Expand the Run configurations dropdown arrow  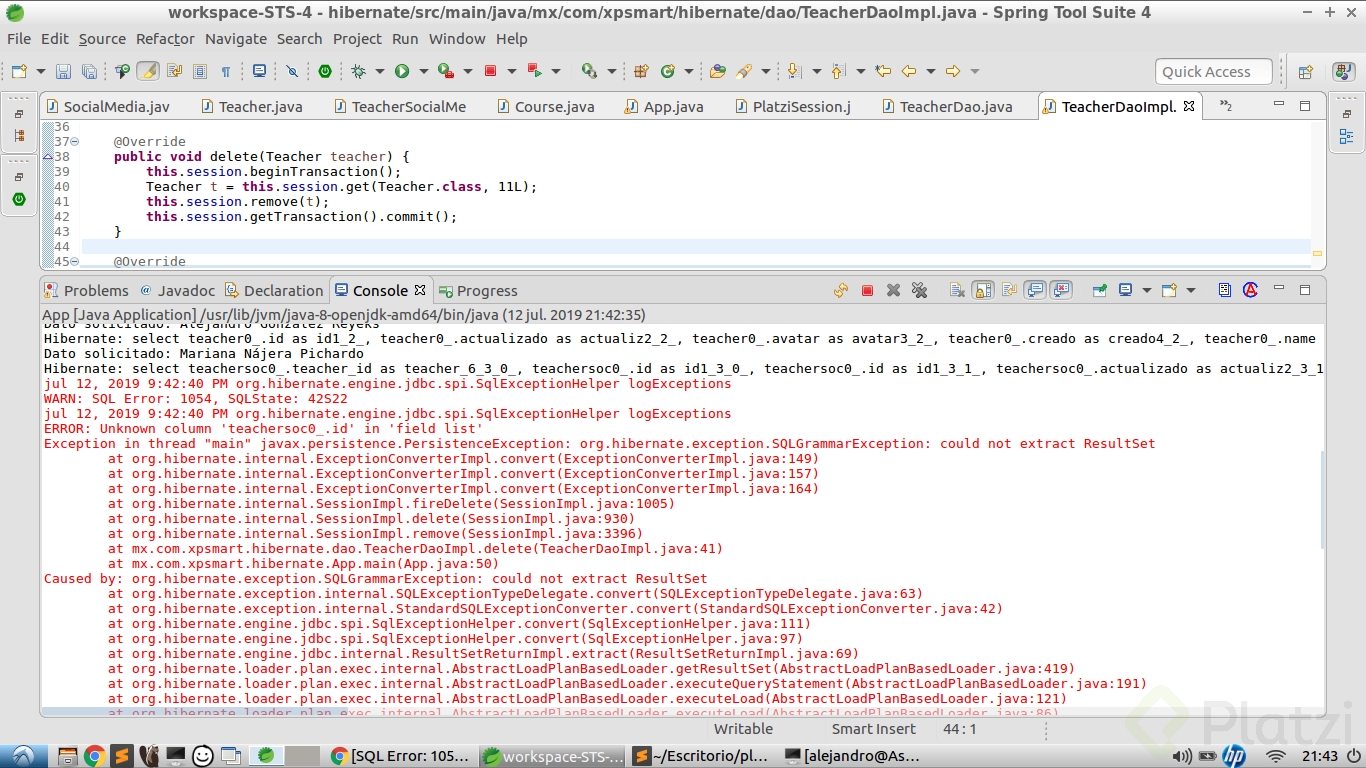click(422, 71)
